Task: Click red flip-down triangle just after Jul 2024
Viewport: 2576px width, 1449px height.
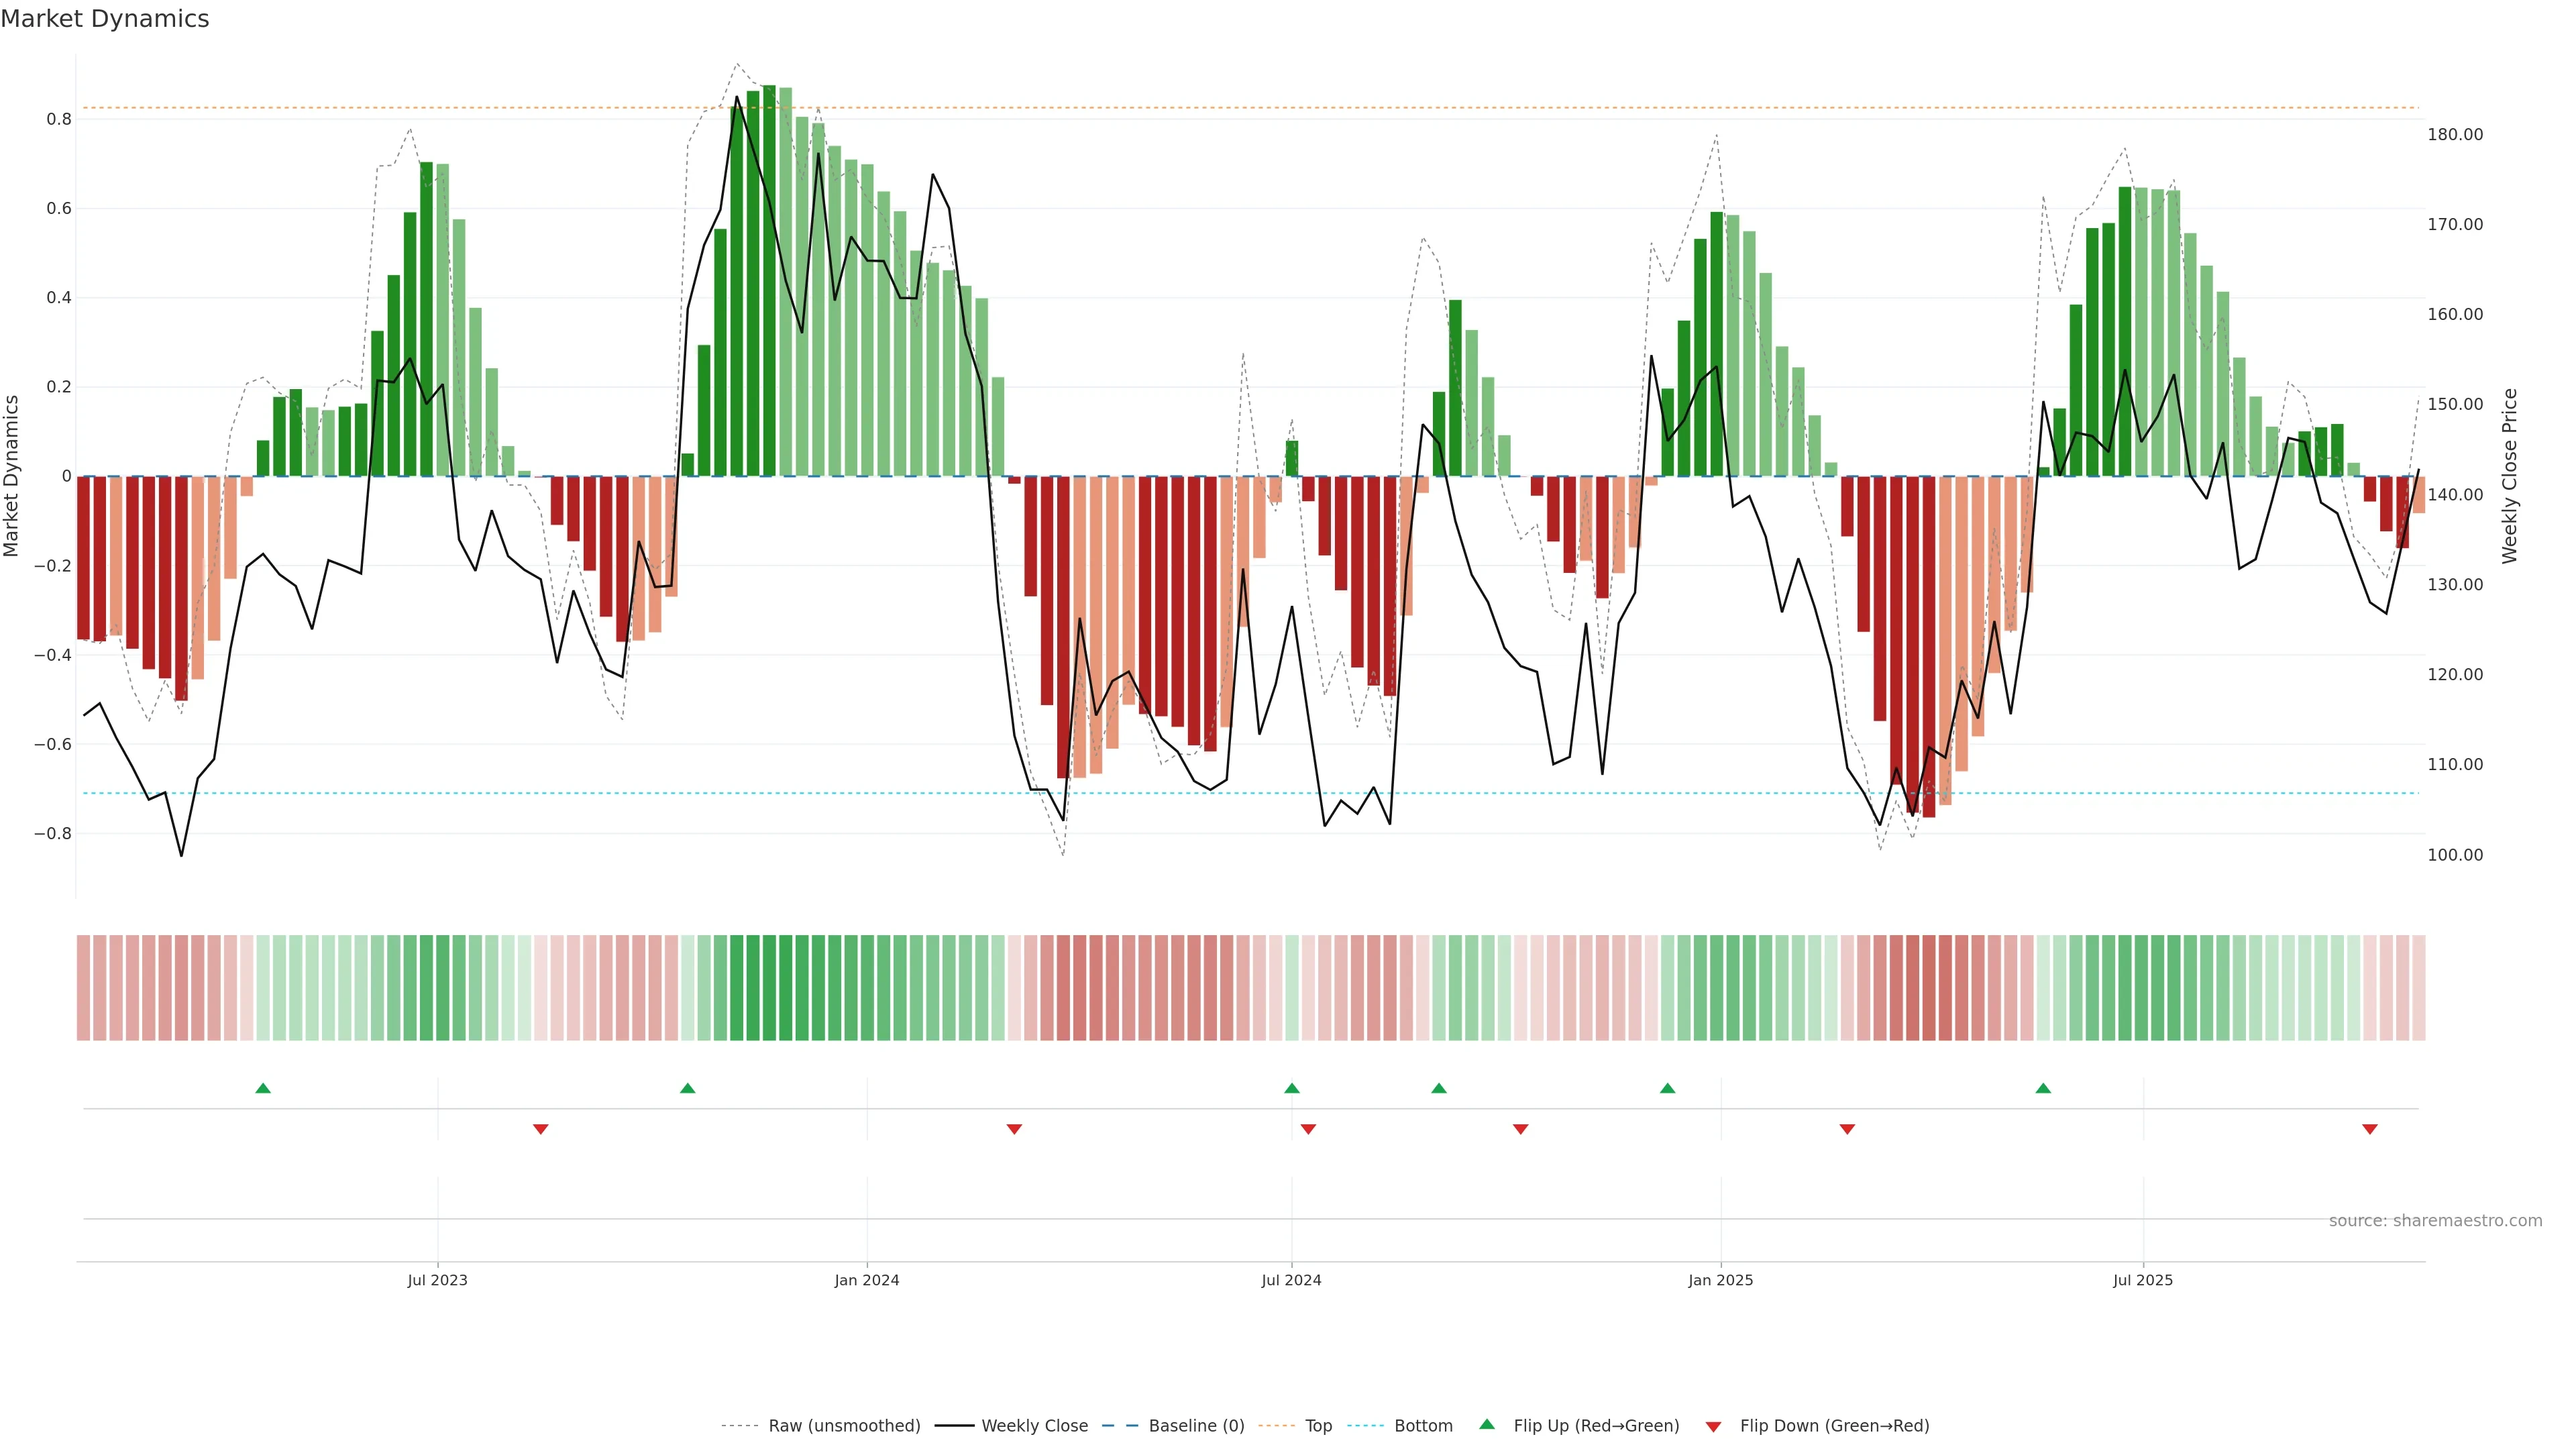Action: (1308, 1129)
